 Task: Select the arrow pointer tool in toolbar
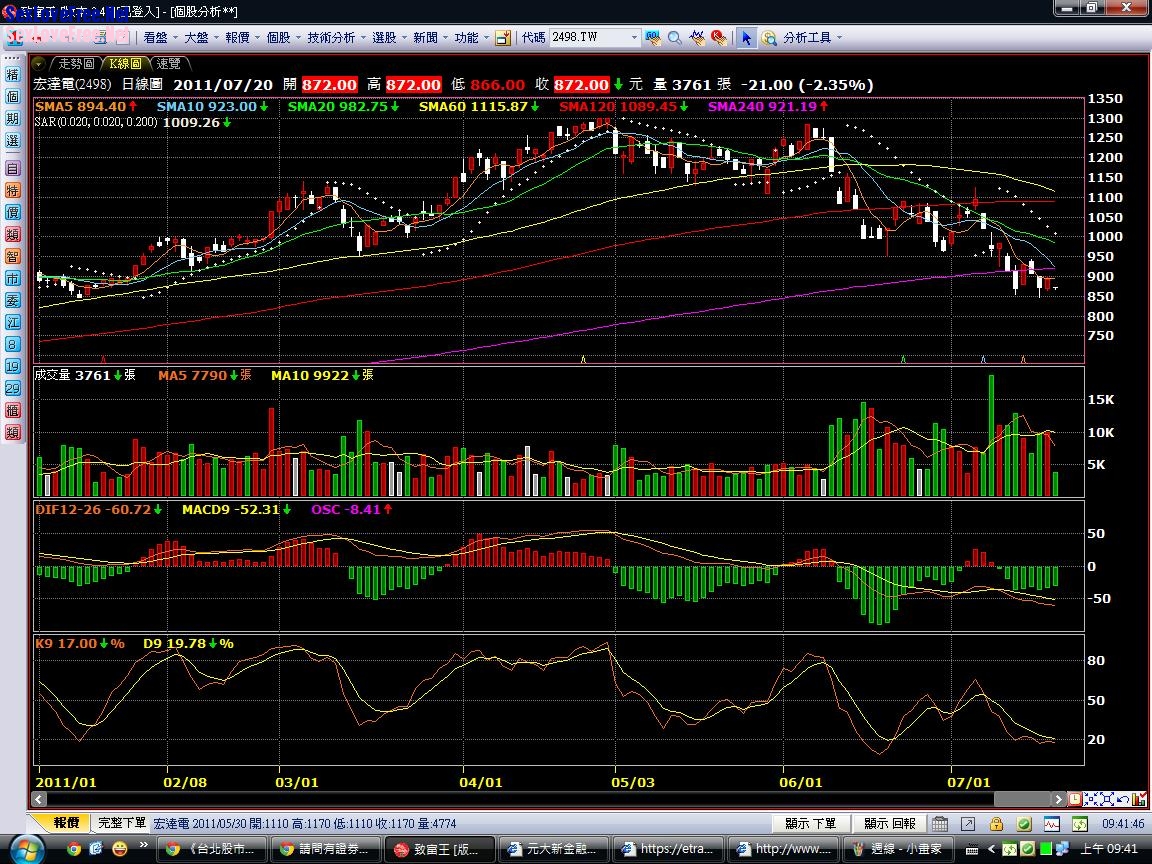click(746, 38)
